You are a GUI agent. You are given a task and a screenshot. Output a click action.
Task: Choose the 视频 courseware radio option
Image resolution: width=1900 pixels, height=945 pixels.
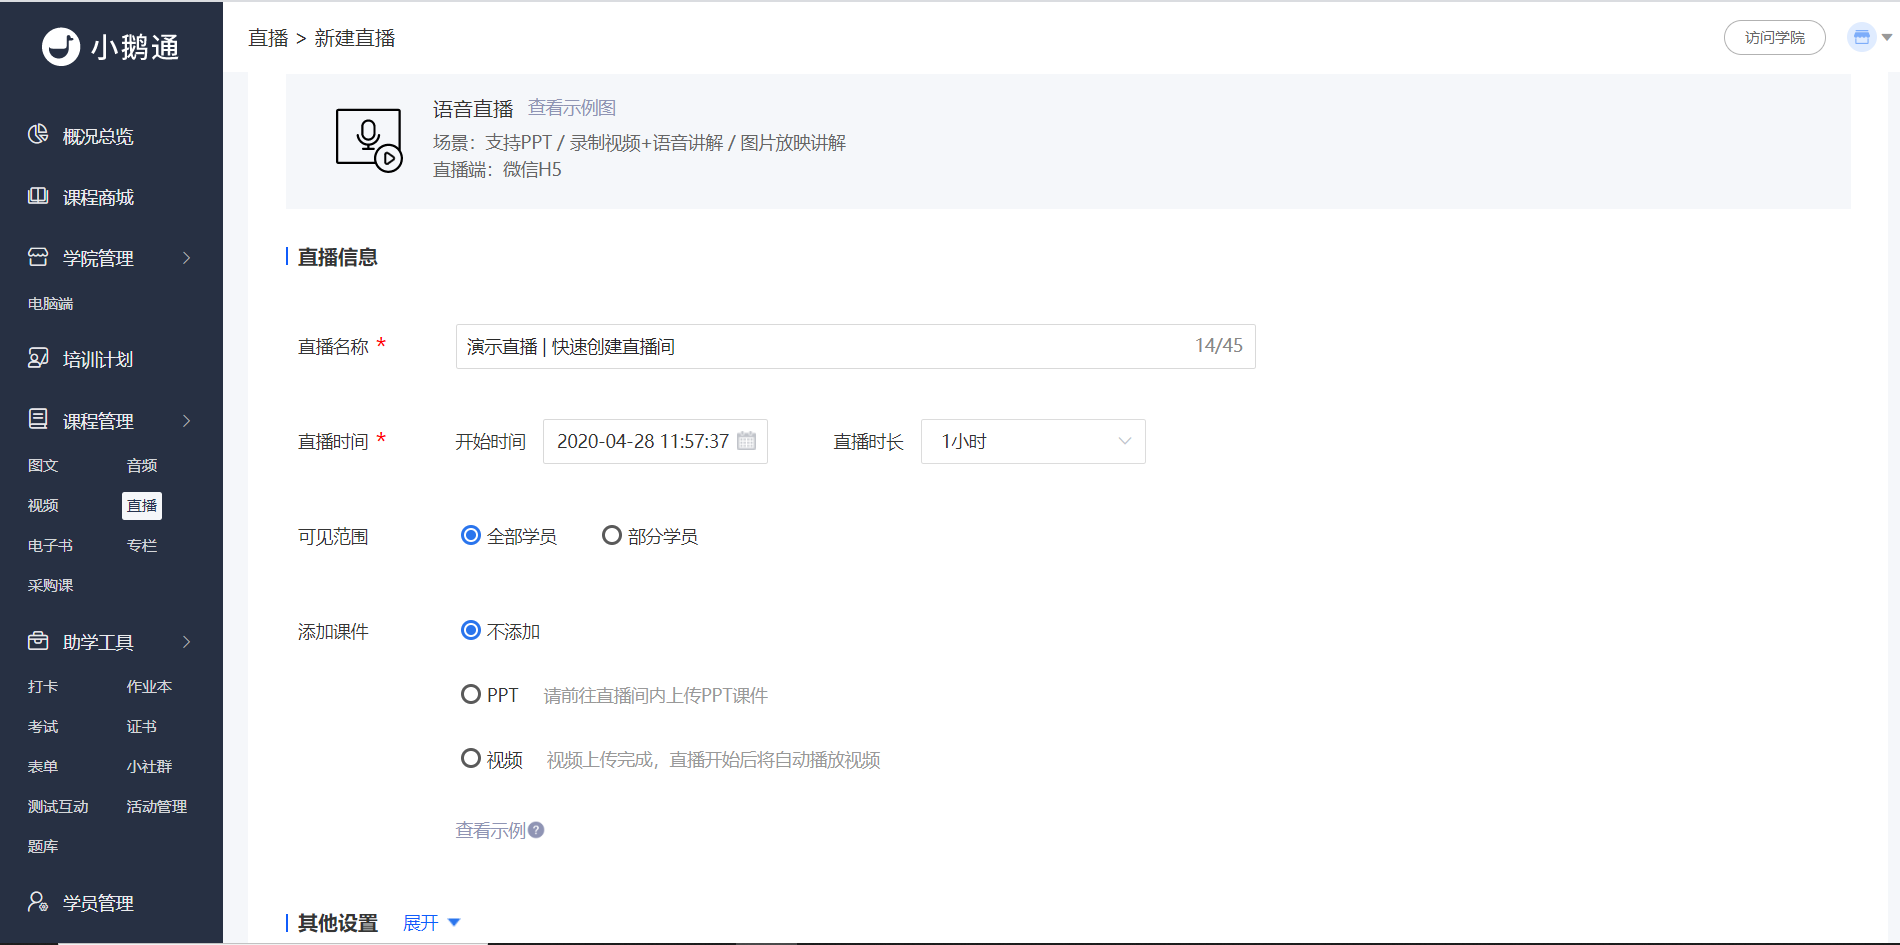pos(470,758)
